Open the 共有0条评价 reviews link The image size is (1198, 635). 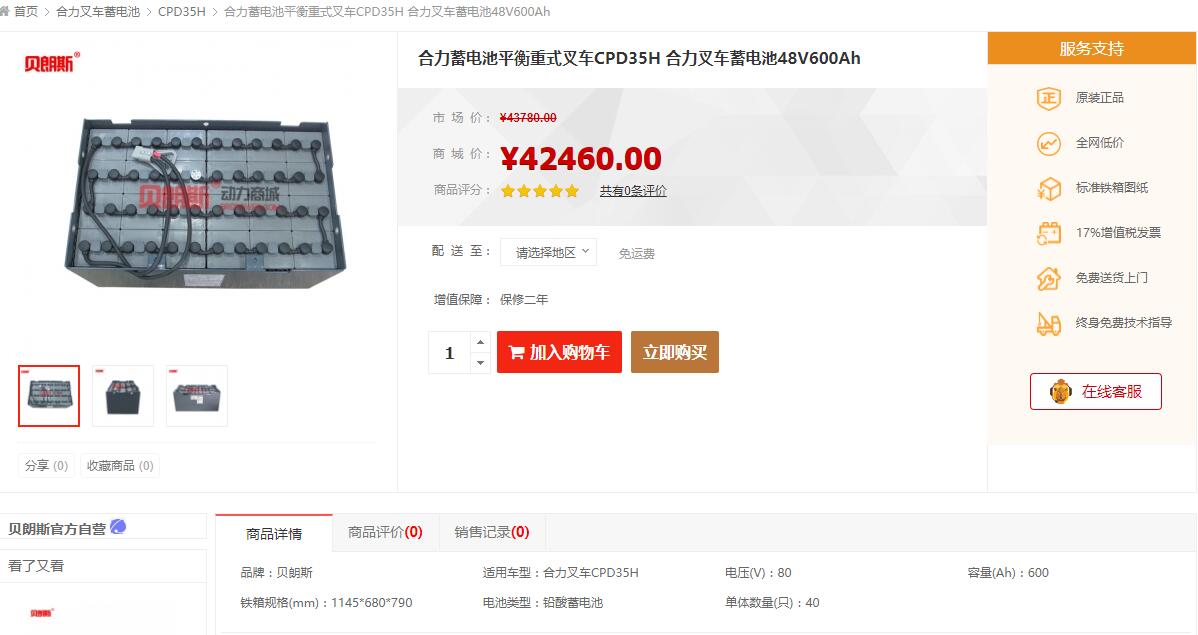tap(633, 191)
